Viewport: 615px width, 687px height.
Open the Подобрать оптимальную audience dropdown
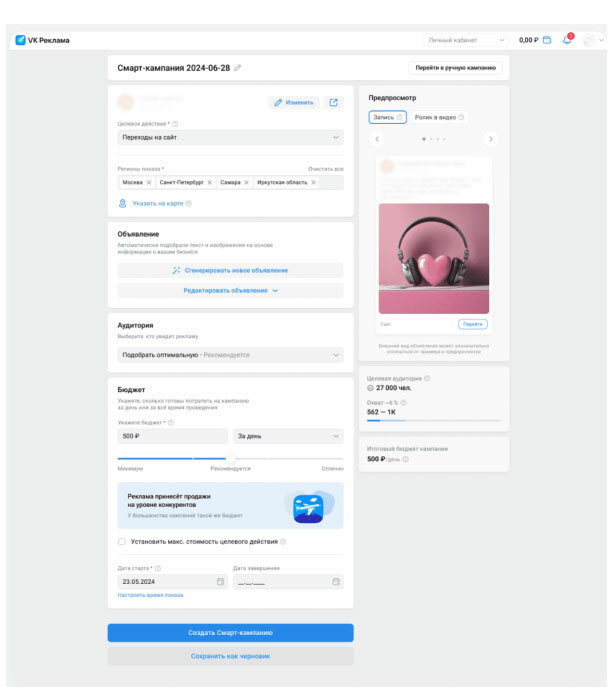coord(230,355)
